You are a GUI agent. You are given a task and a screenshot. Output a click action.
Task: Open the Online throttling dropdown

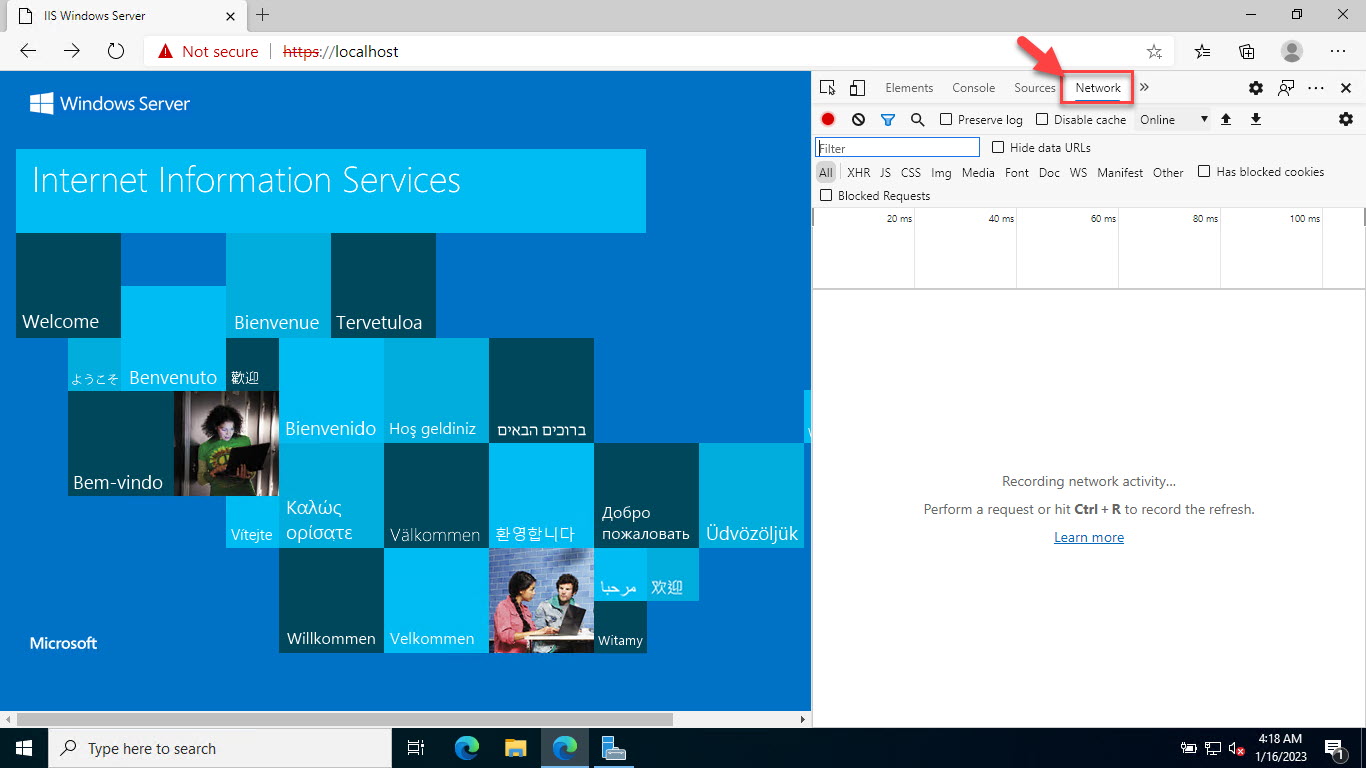coord(1173,119)
